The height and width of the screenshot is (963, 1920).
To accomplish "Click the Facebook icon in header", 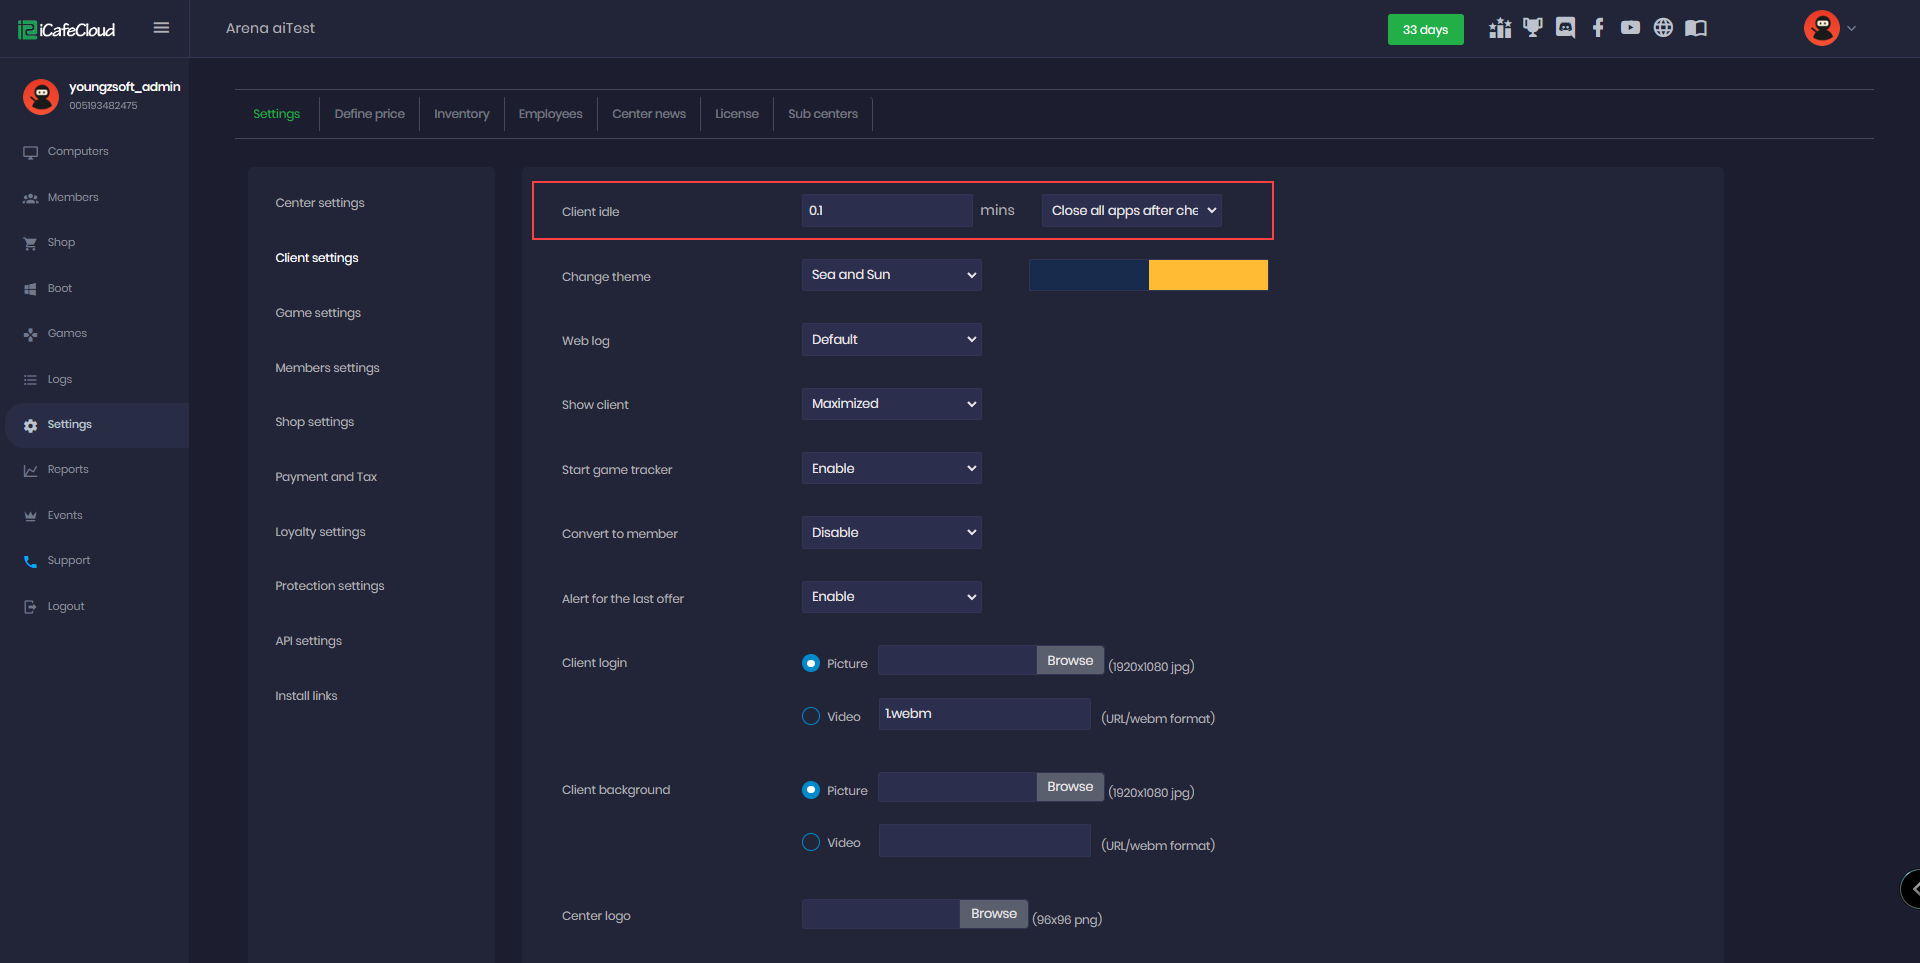I will (x=1598, y=28).
